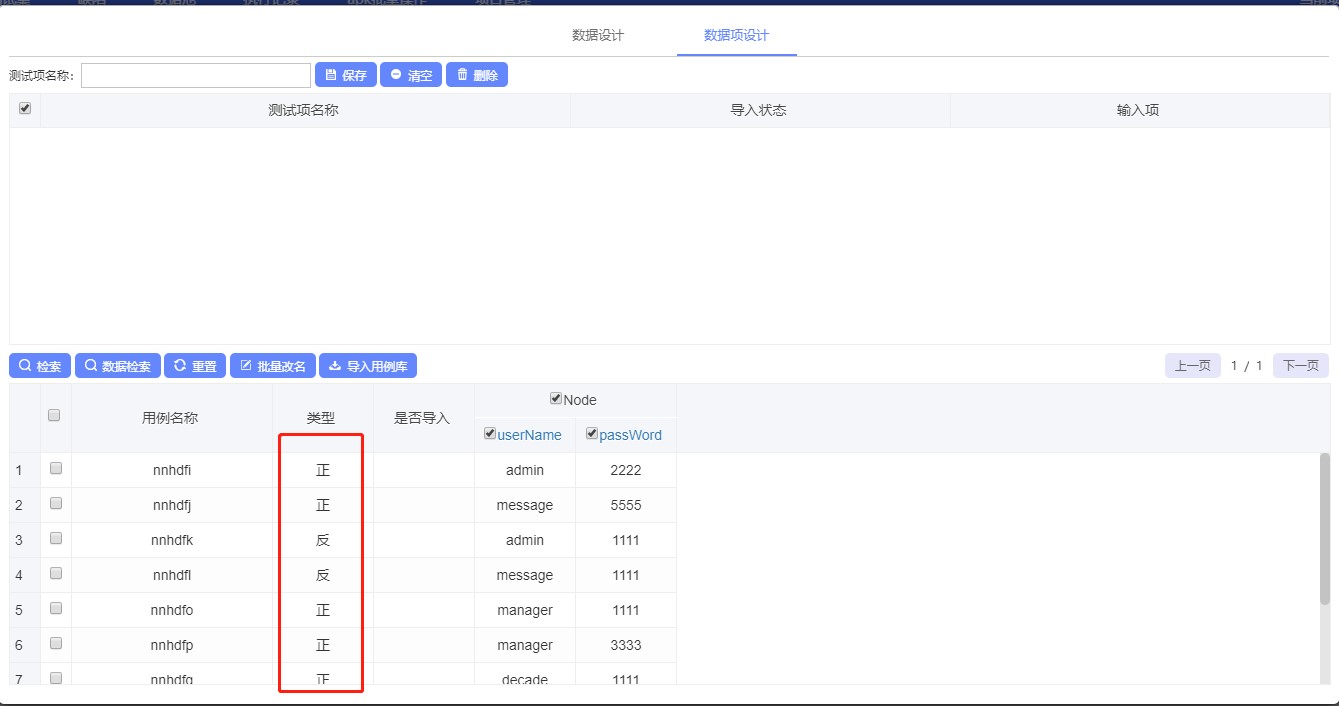Click the 重置 reset button
The width and height of the screenshot is (1339, 706).
coord(195,366)
